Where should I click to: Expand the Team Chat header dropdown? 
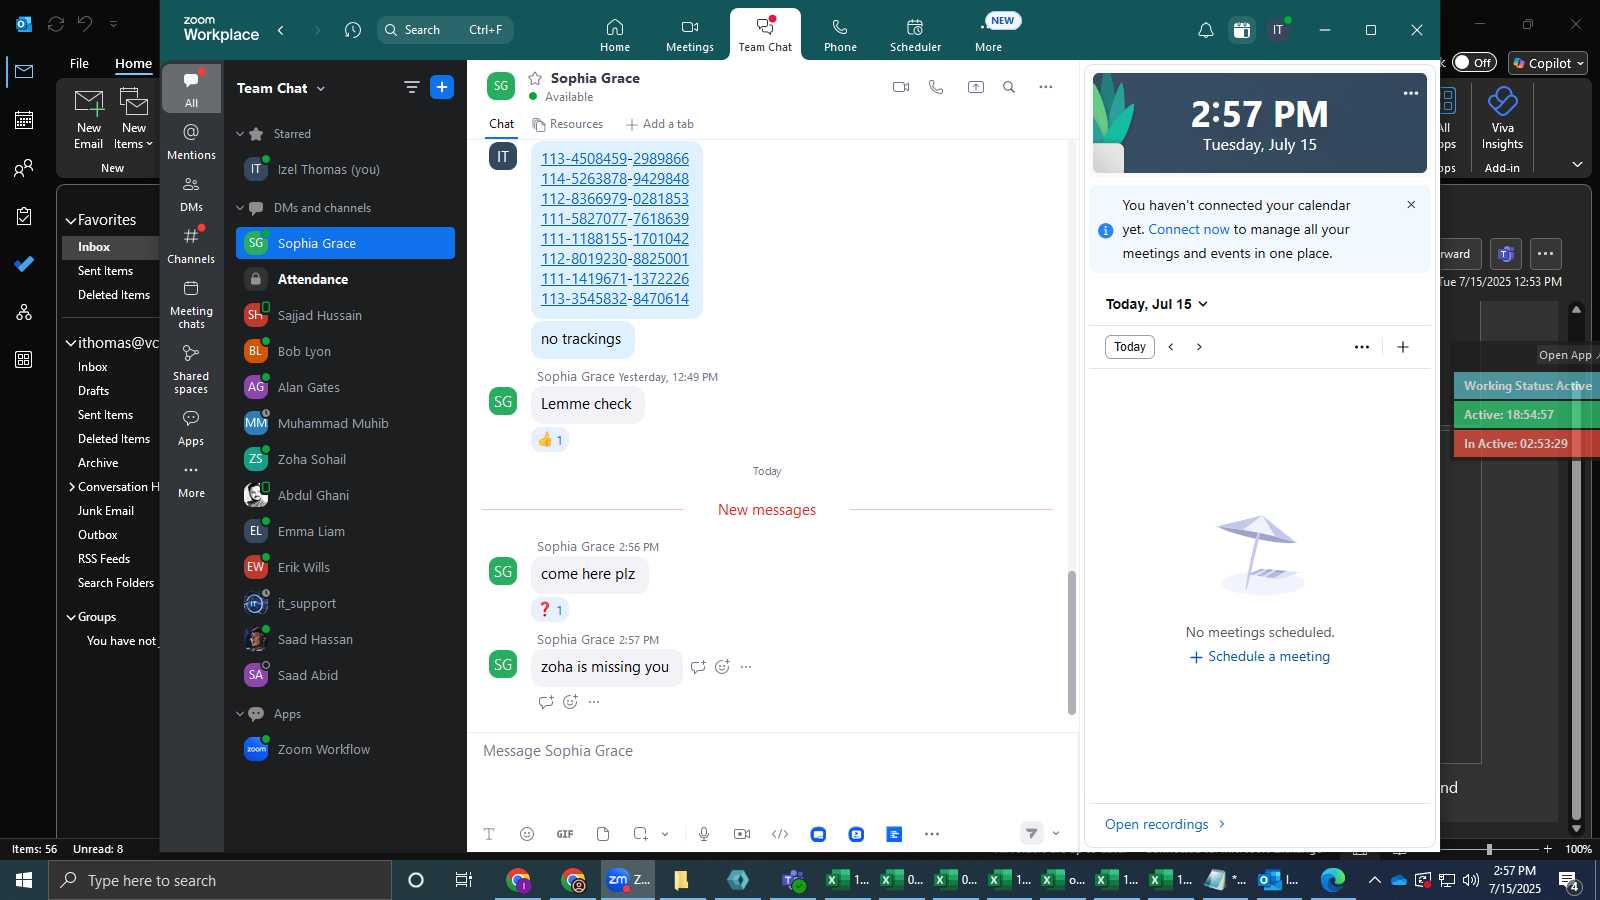321,89
